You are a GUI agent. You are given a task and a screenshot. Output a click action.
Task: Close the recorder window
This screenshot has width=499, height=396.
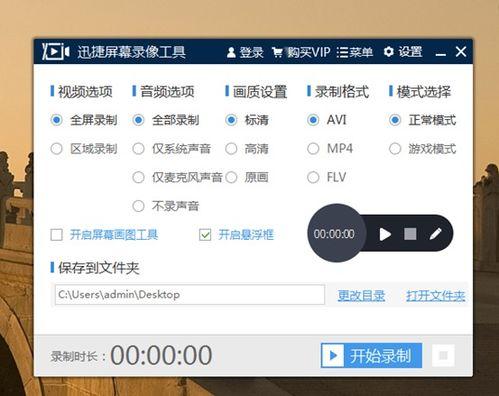point(461,52)
